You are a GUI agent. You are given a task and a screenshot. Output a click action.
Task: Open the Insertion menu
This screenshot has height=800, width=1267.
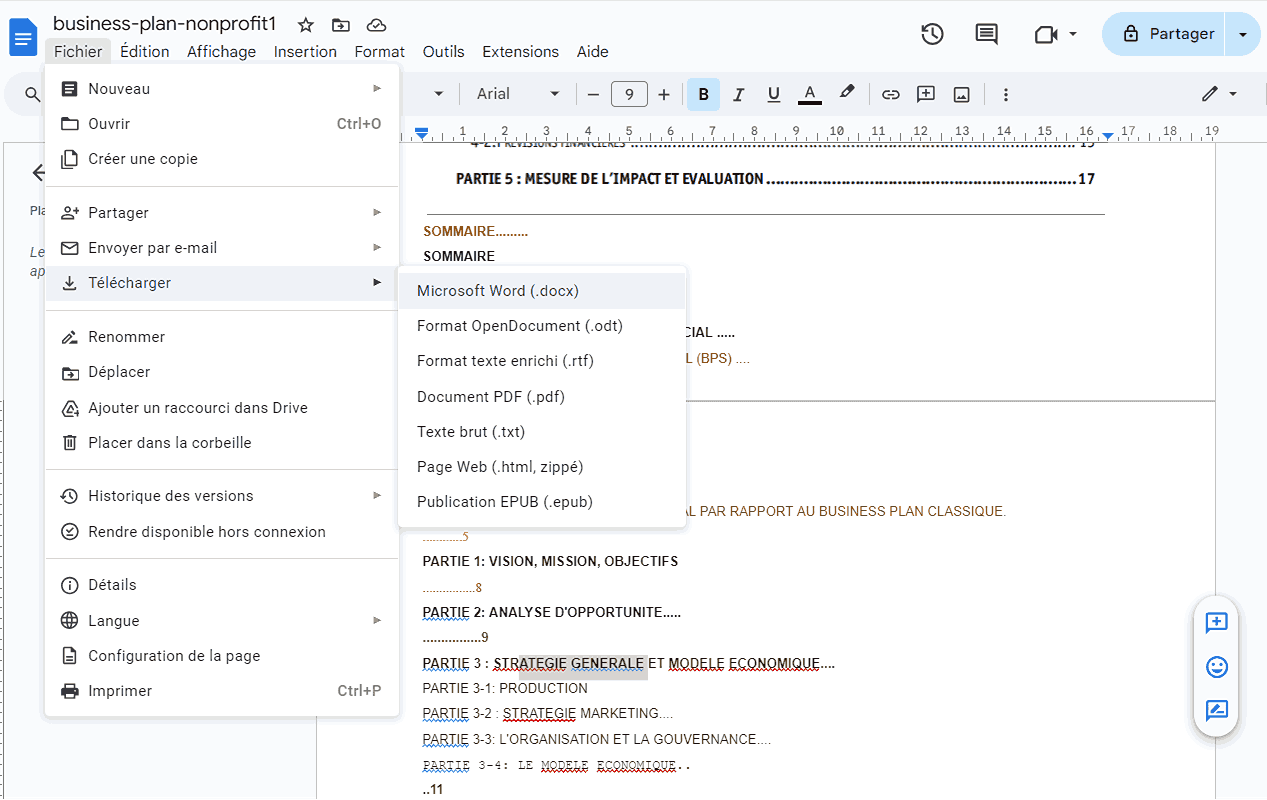click(x=306, y=52)
